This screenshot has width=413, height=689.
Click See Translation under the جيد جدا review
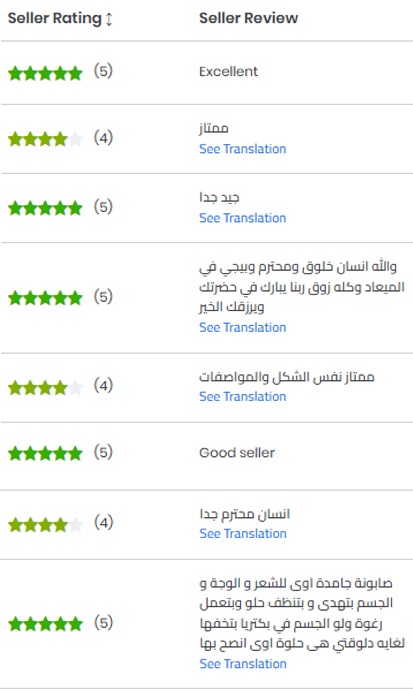pyautogui.click(x=243, y=218)
